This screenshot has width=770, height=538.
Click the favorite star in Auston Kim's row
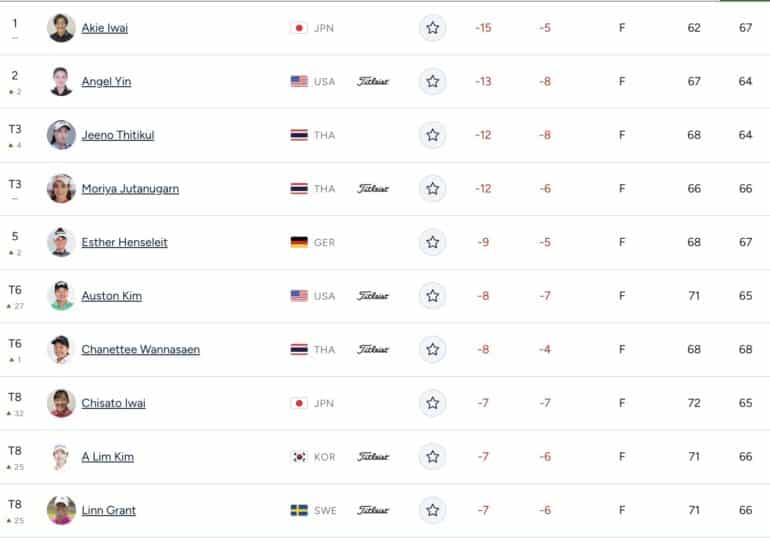433,296
